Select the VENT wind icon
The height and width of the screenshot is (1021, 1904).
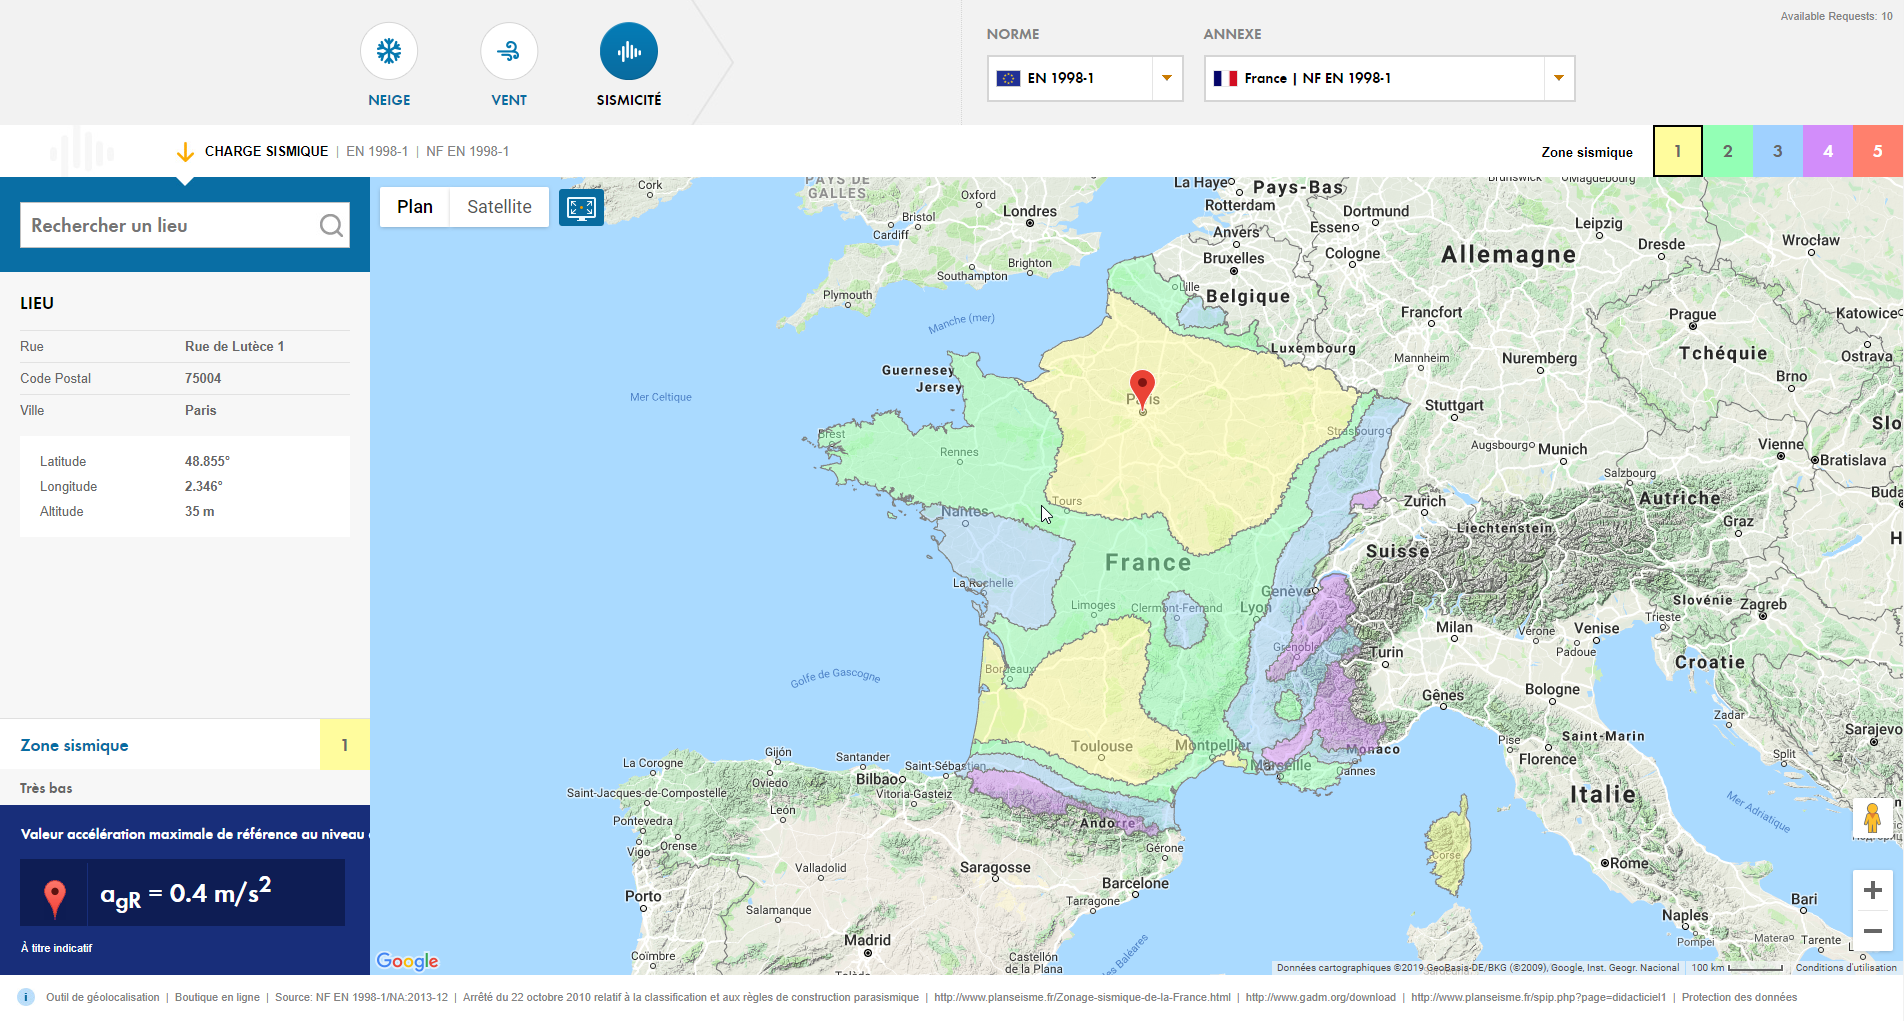pos(509,50)
